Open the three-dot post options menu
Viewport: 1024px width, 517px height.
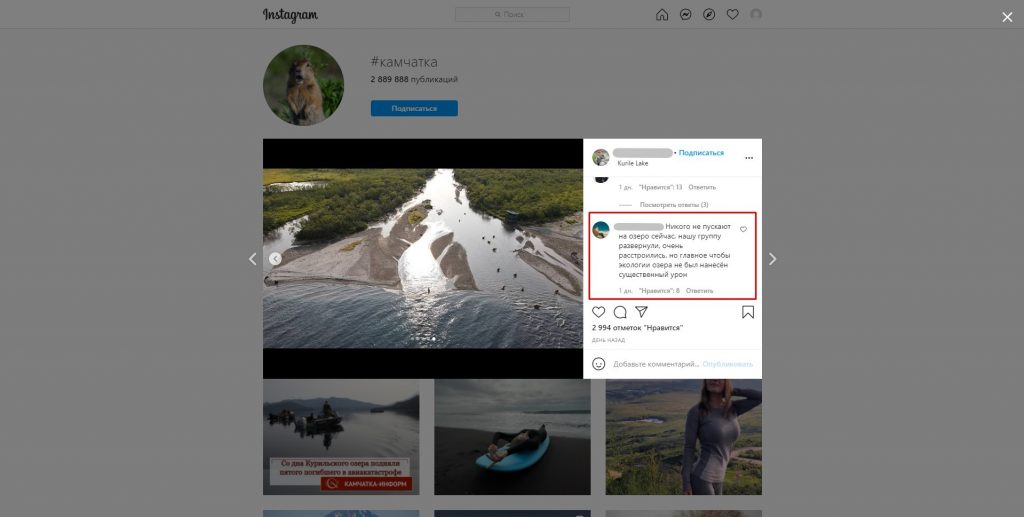coord(748,157)
